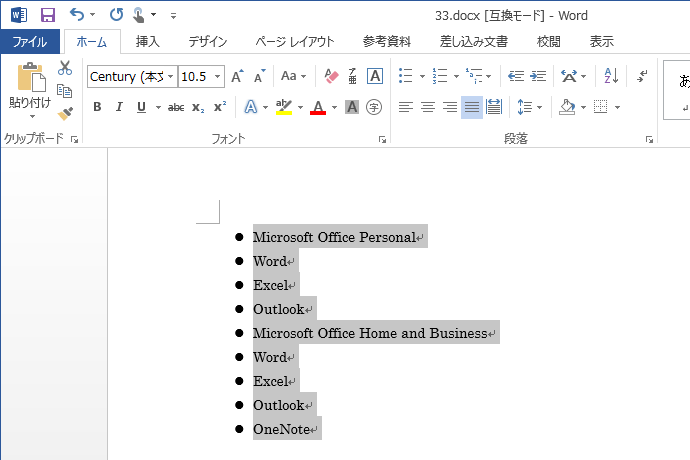Shrink font size with the small A icon
This screenshot has height=460, width=690.
coord(260,76)
